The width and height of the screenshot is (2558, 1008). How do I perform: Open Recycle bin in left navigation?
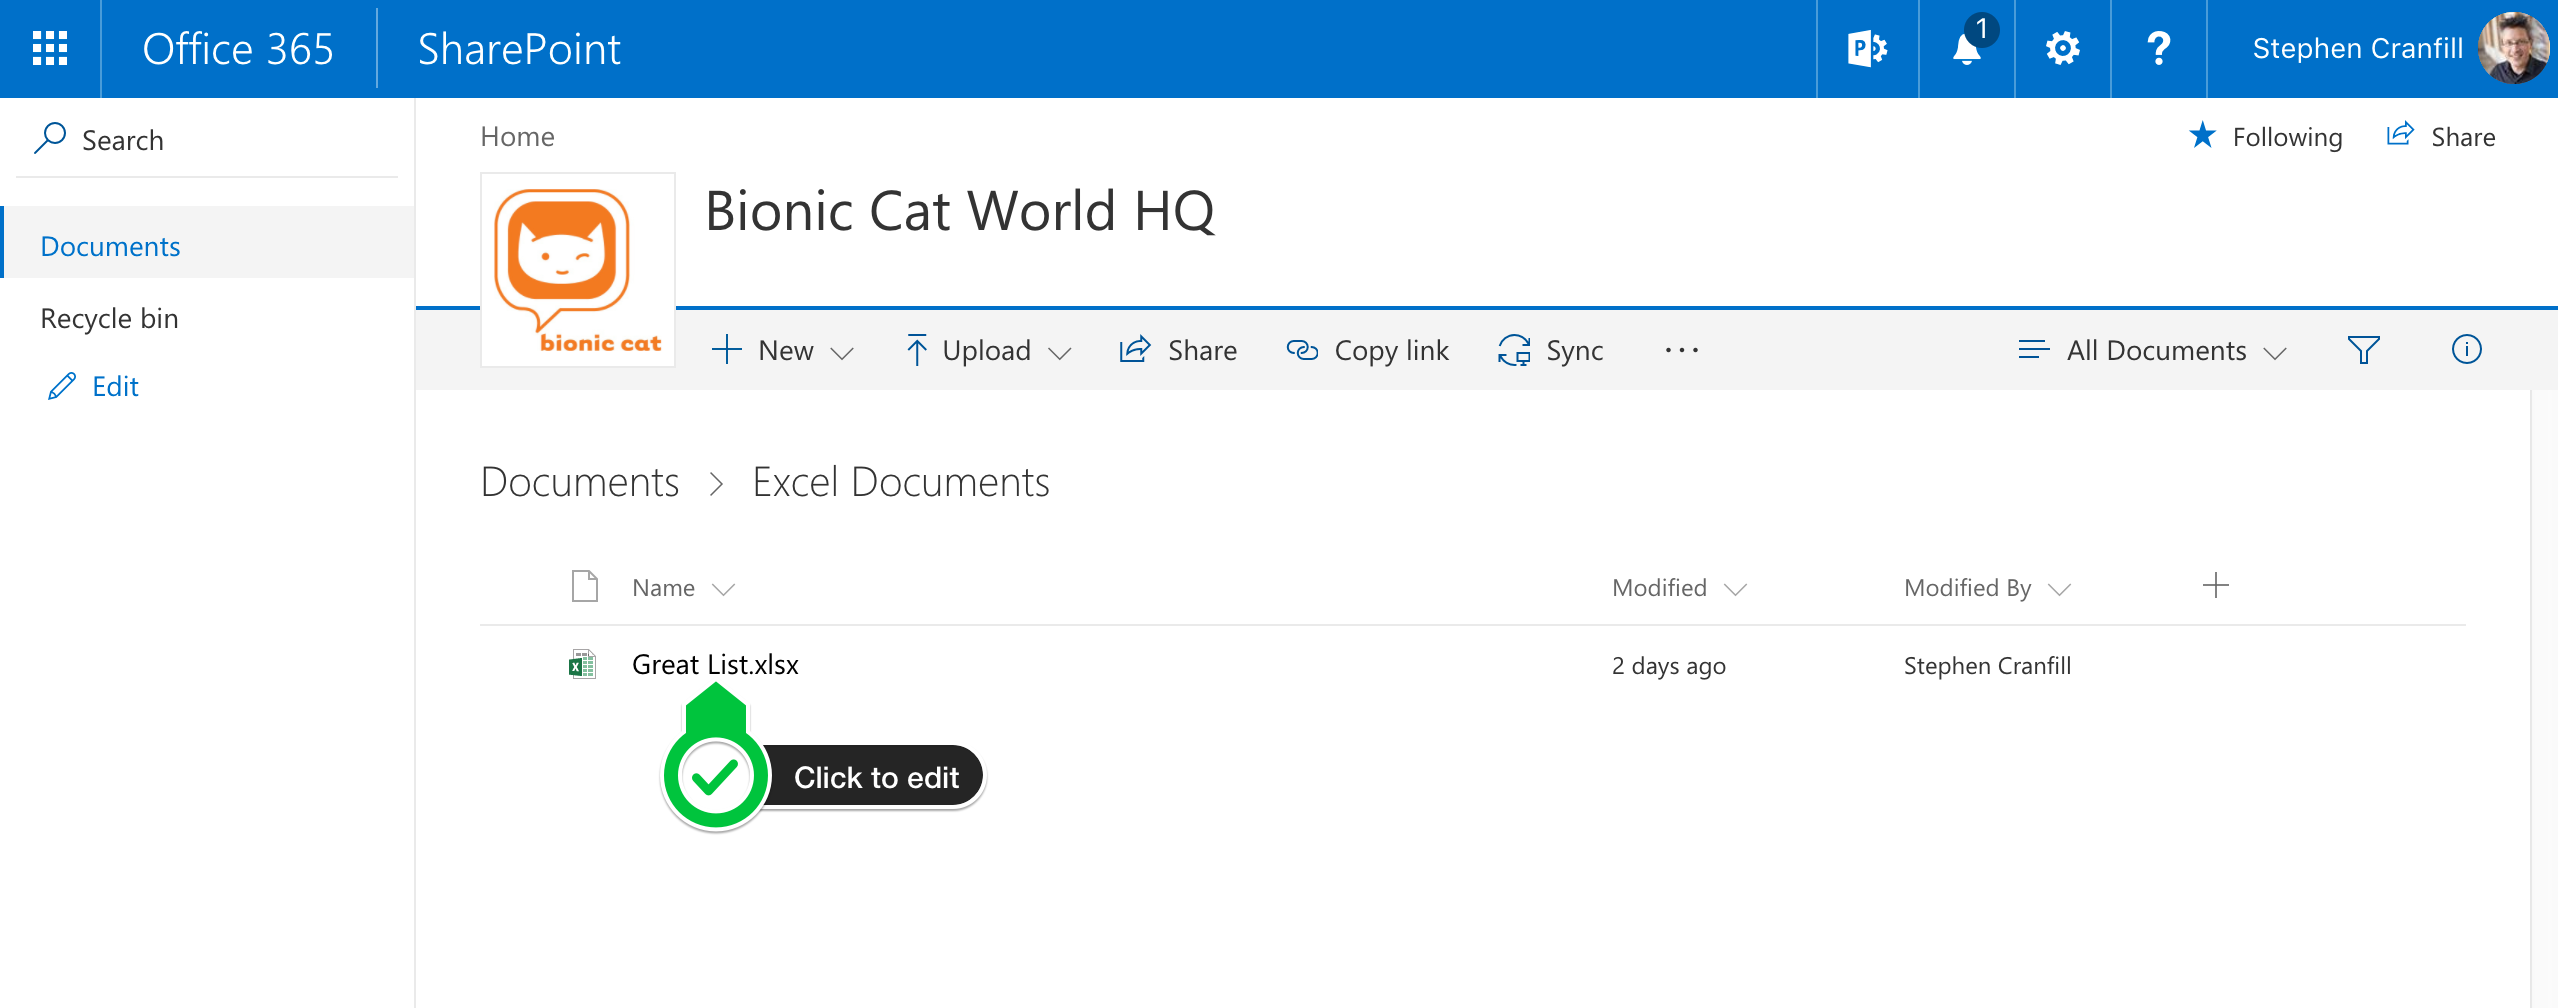(109, 318)
